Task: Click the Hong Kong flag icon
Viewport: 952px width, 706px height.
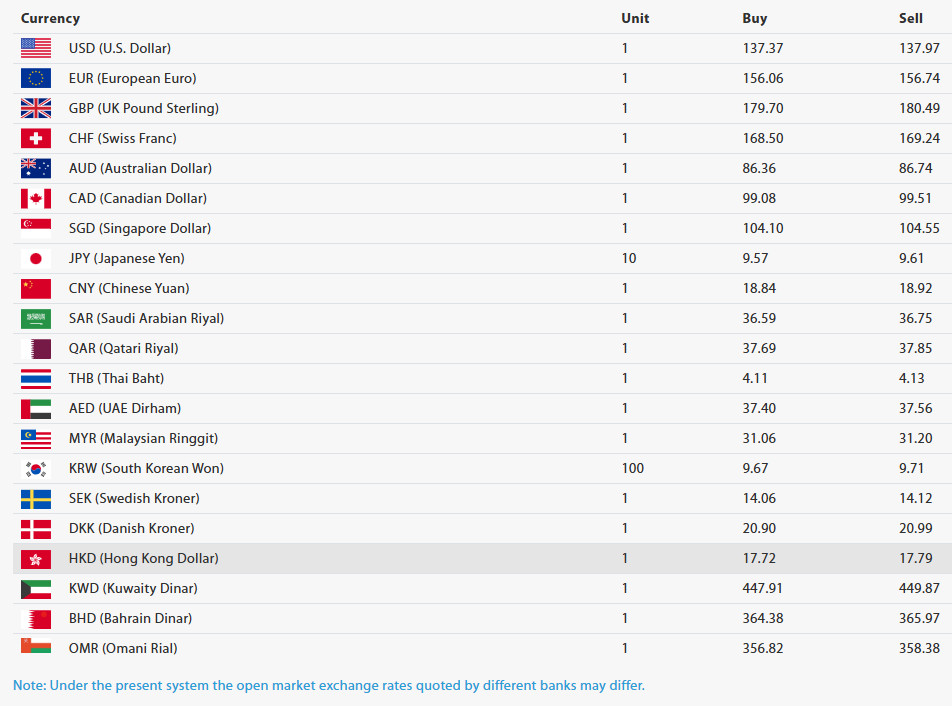Action: [35, 558]
